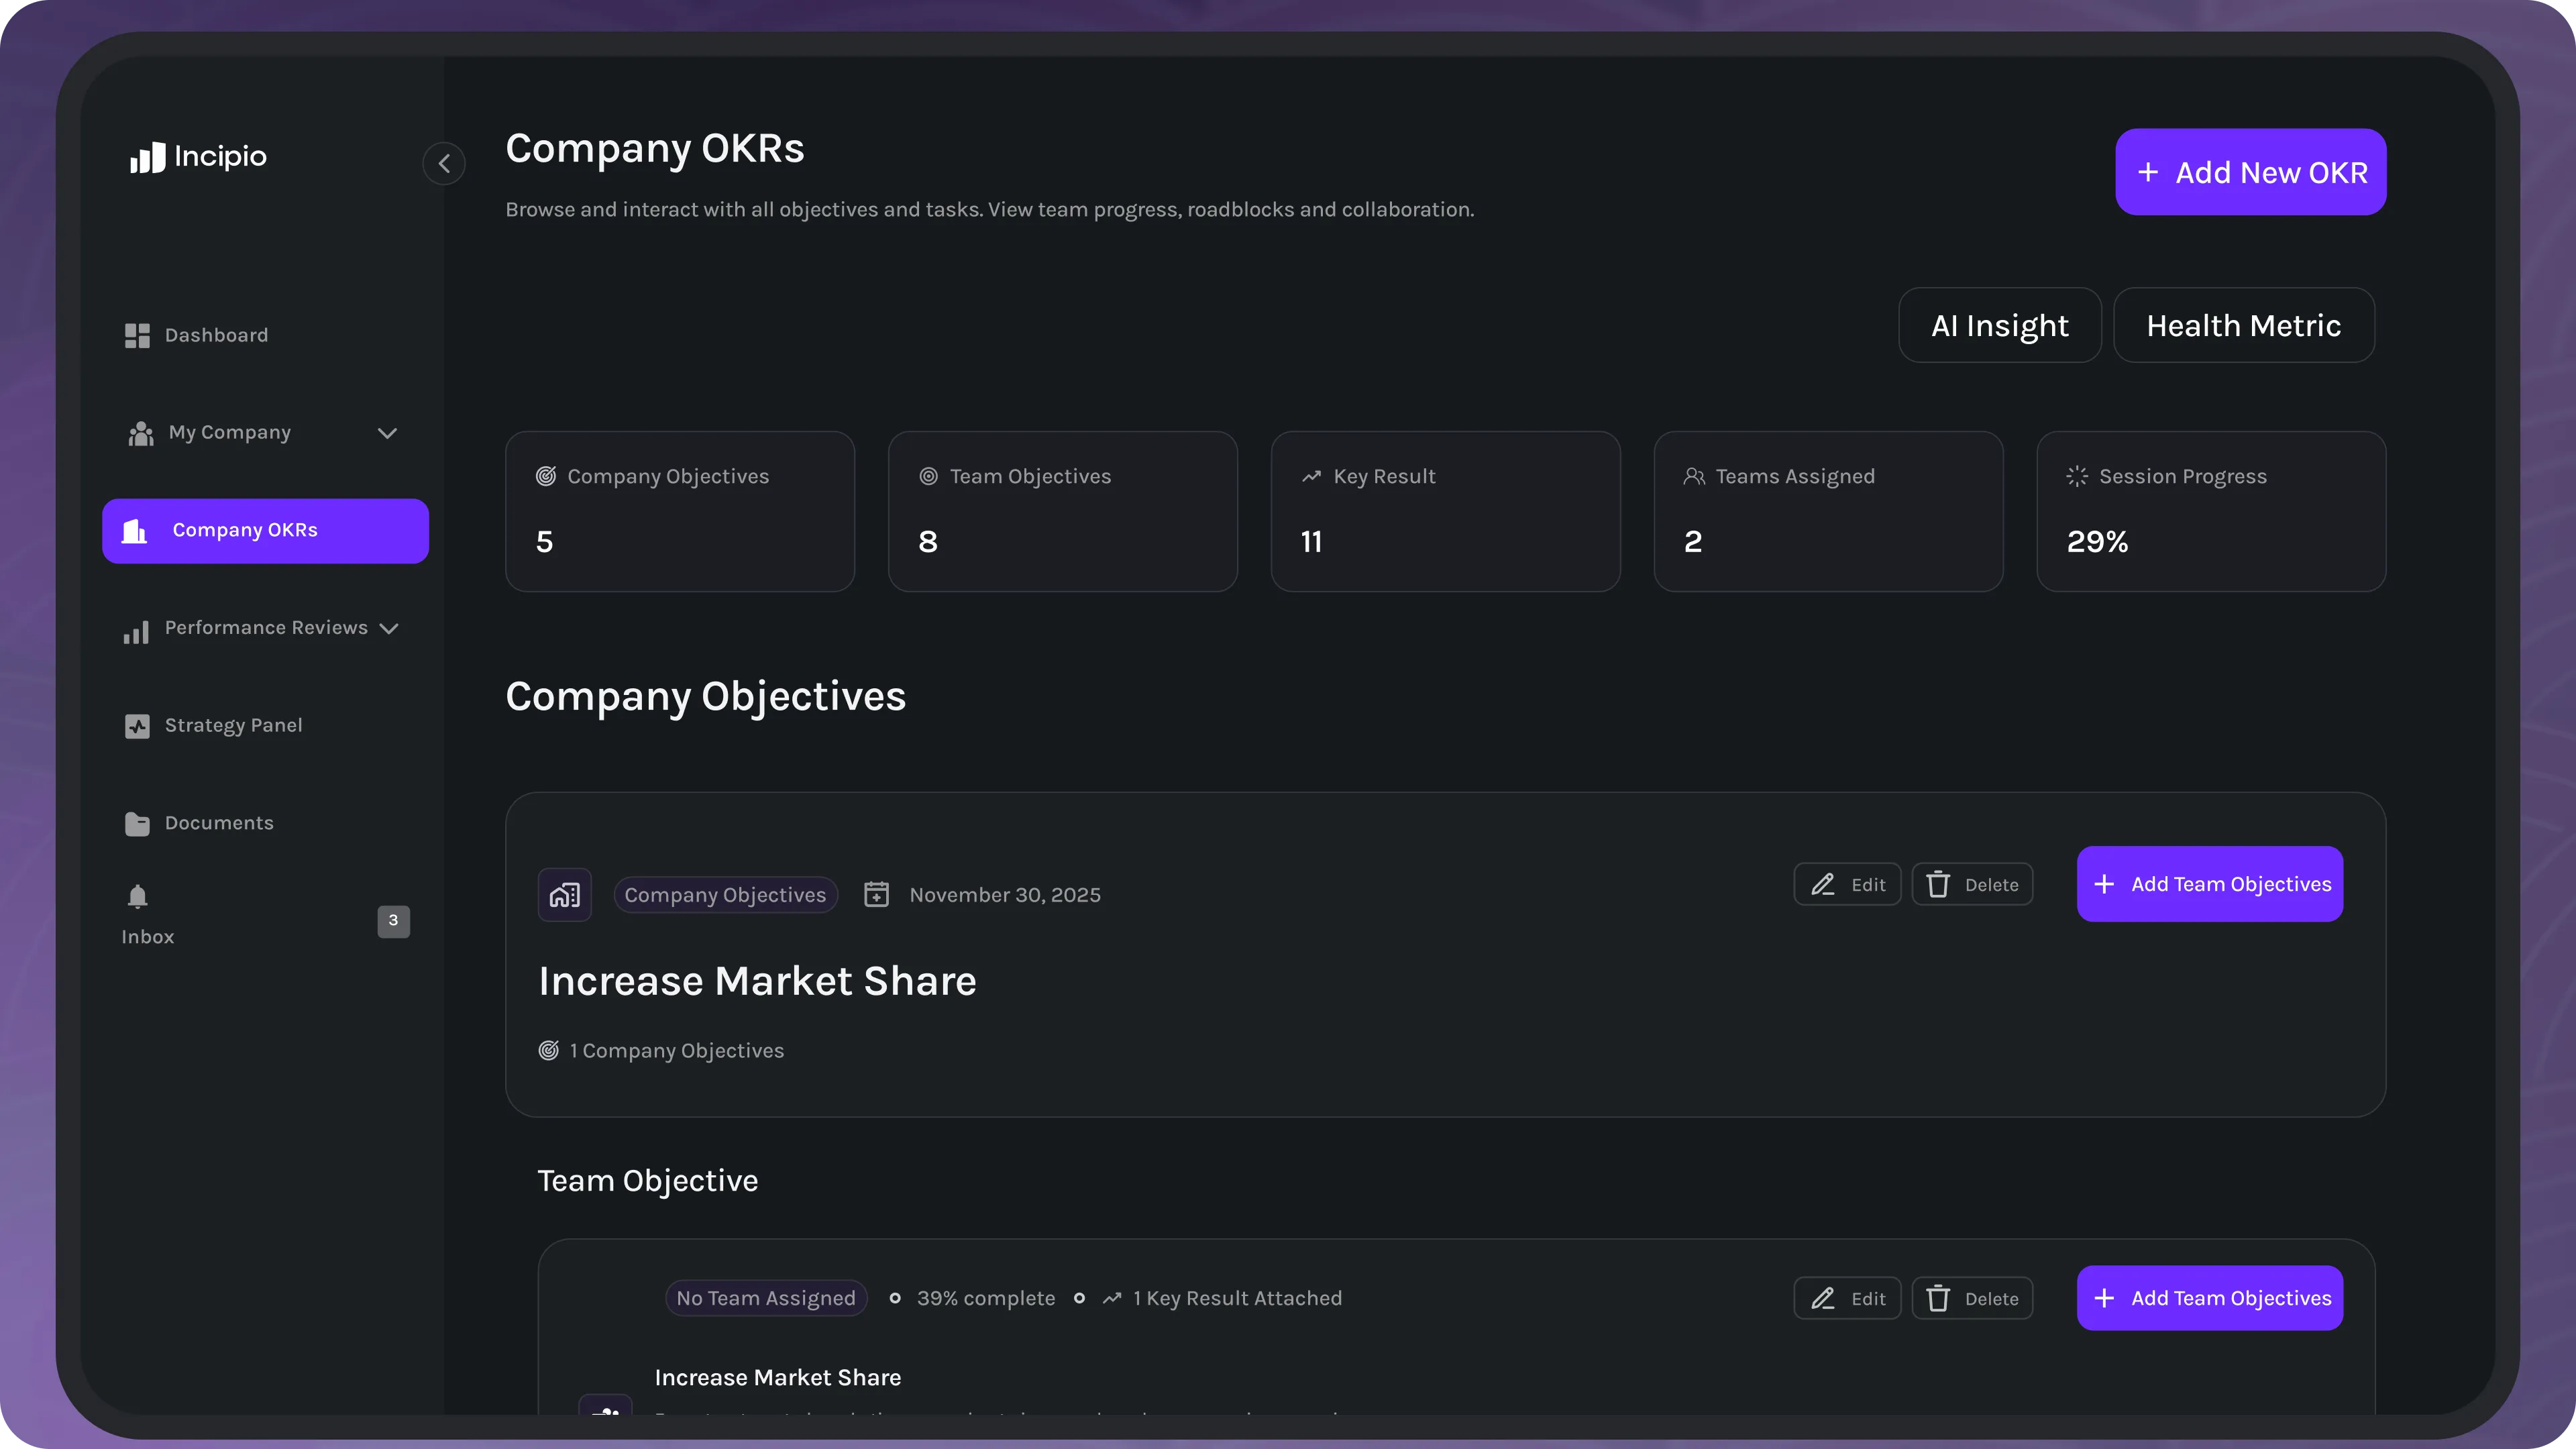Image resolution: width=2576 pixels, height=1449 pixels.
Task: Click the Session Progress 29% card
Action: coord(2210,511)
